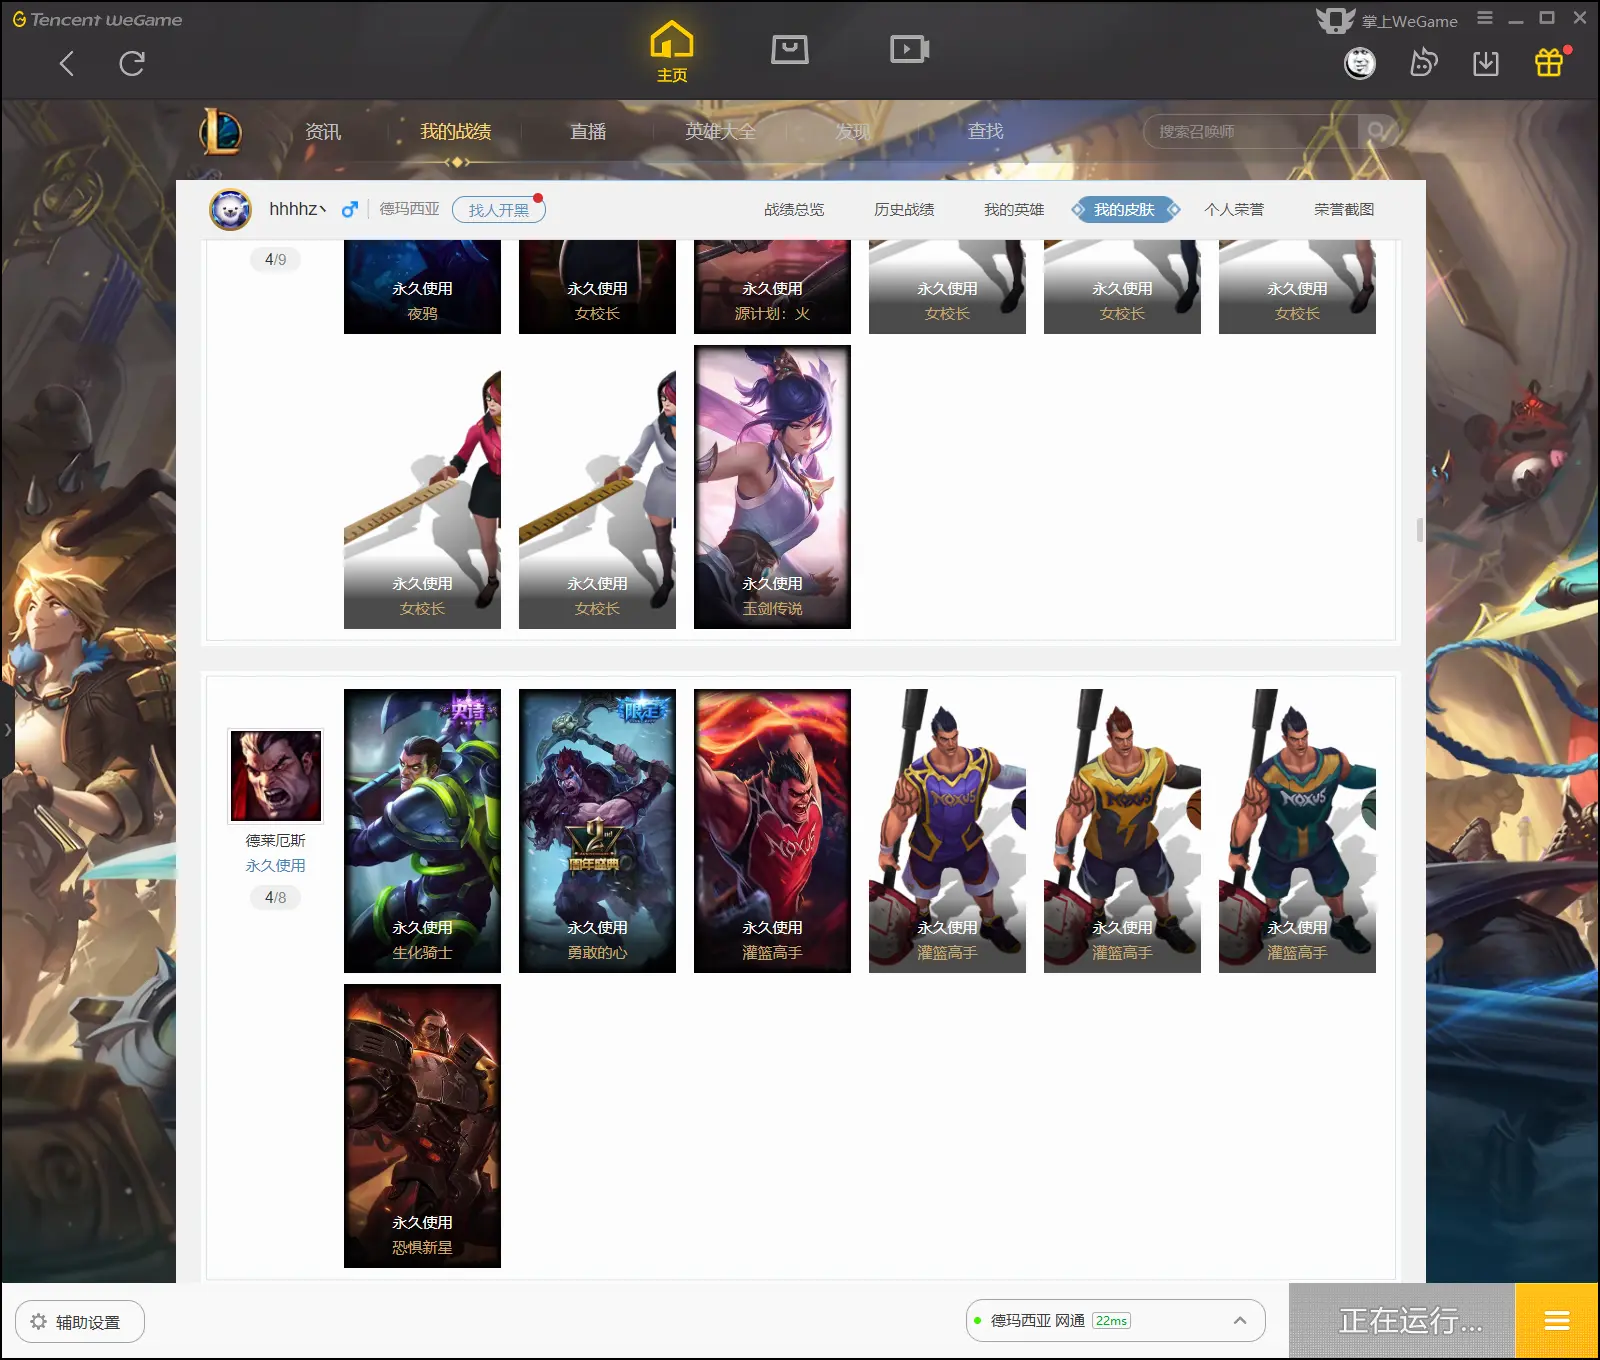Open the 生化骑士 skin card
The height and width of the screenshot is (1360, 1600).
point(422,831)
